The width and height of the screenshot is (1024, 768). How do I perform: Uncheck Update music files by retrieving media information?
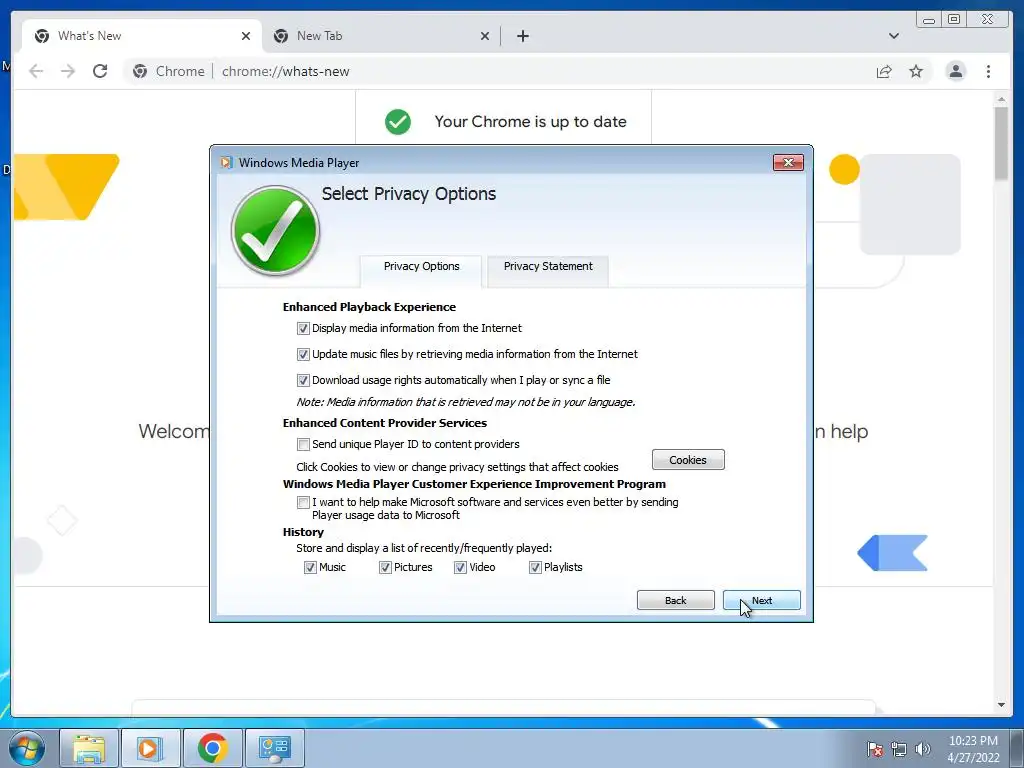(x=303, y=355)
